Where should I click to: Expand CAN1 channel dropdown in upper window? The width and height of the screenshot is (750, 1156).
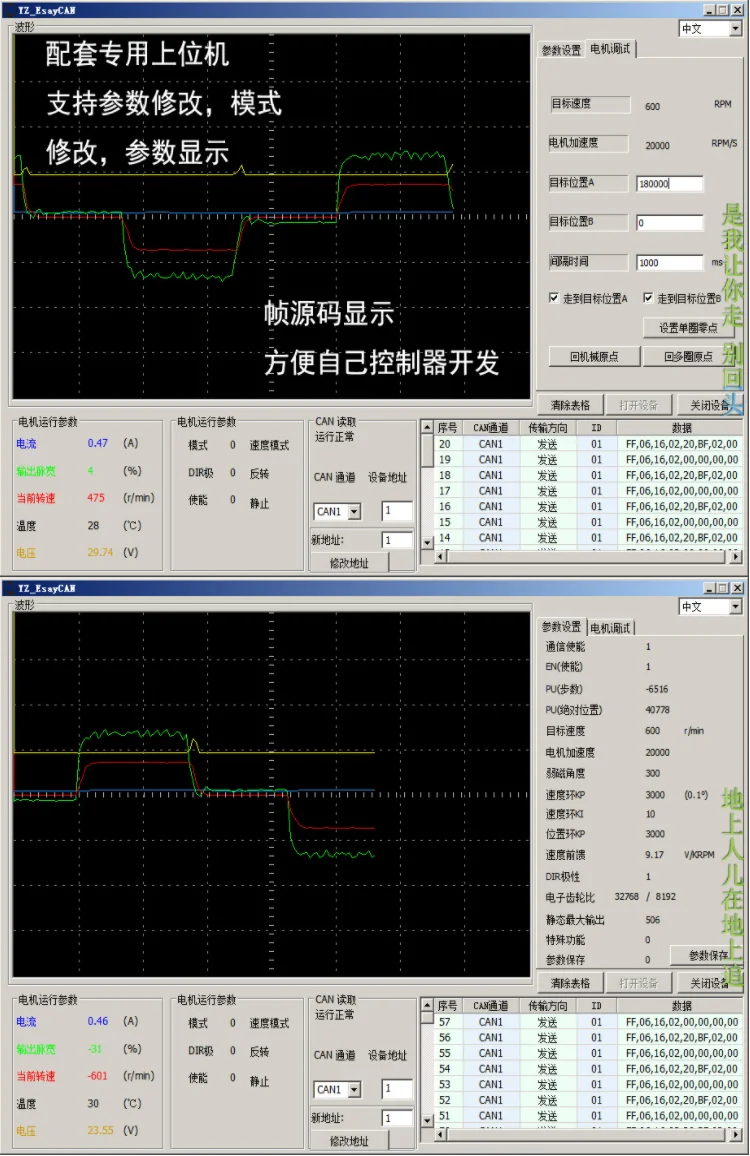pos(355,512)
